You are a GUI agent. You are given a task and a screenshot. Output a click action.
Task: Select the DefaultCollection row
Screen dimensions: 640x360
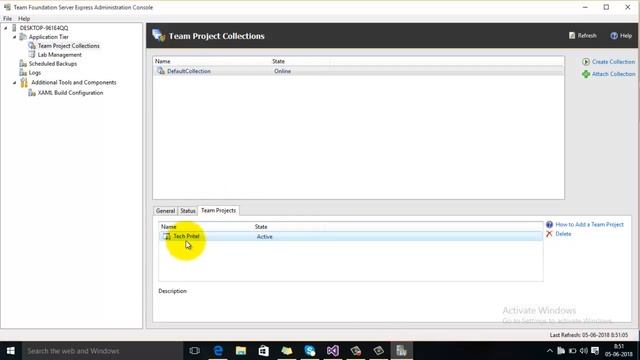click(358, 71)
